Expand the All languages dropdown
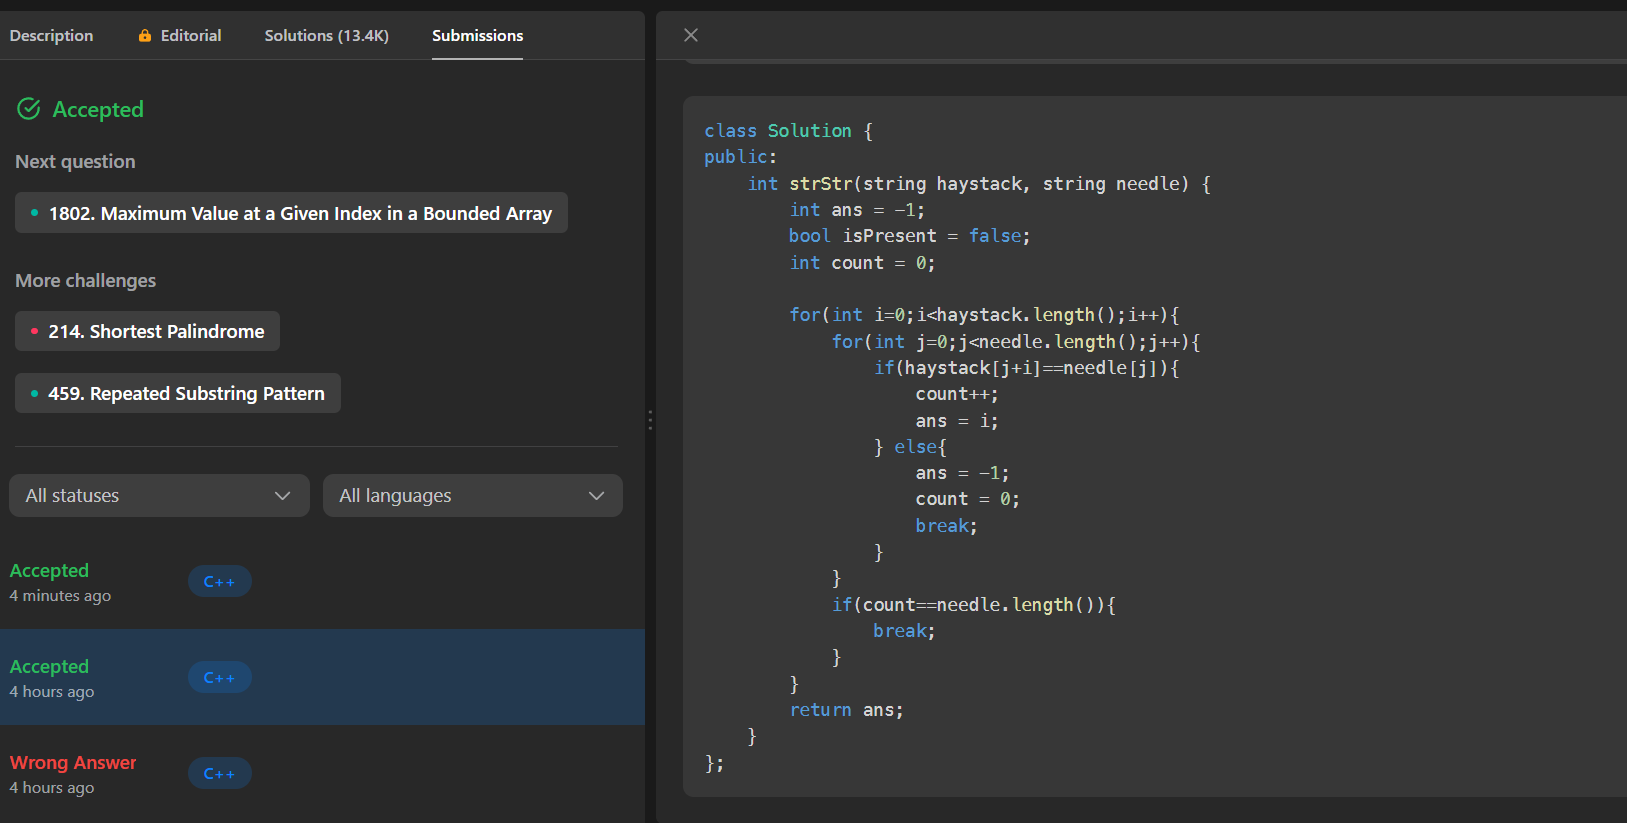Viewport: 1627px width, 823px height. 473,496
